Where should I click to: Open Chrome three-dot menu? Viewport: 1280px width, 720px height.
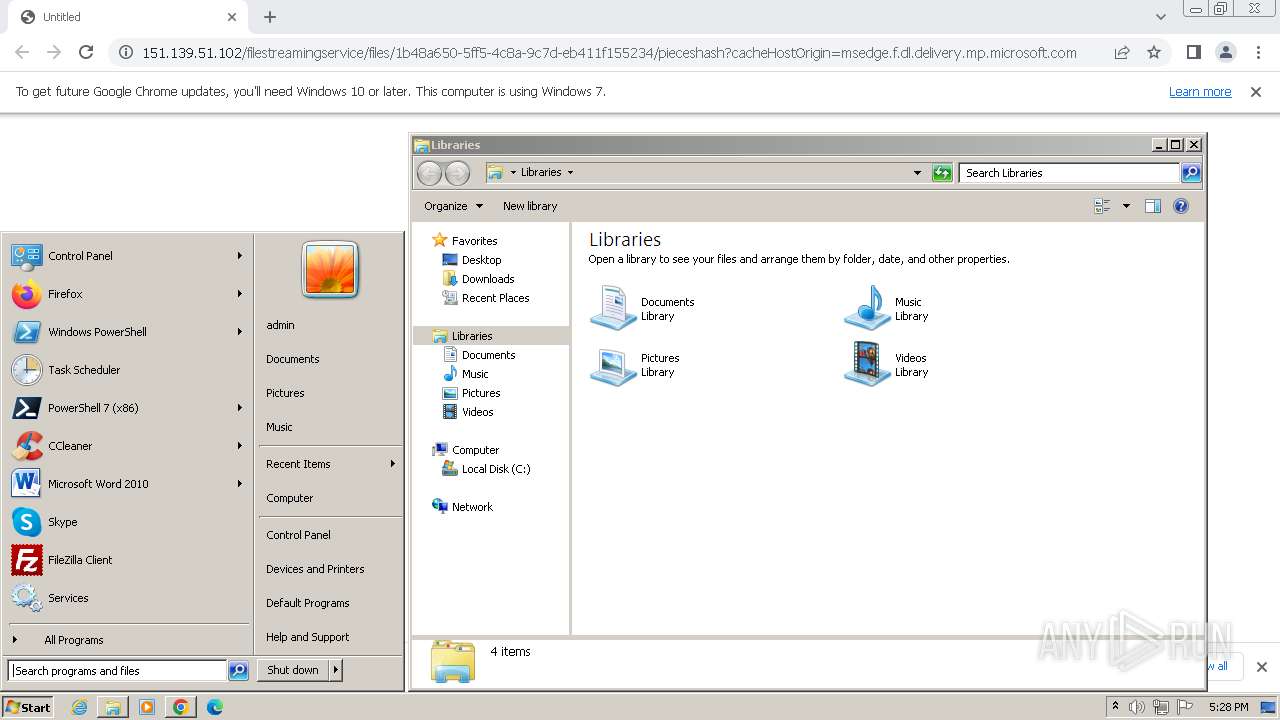(x=1258, y=52)
